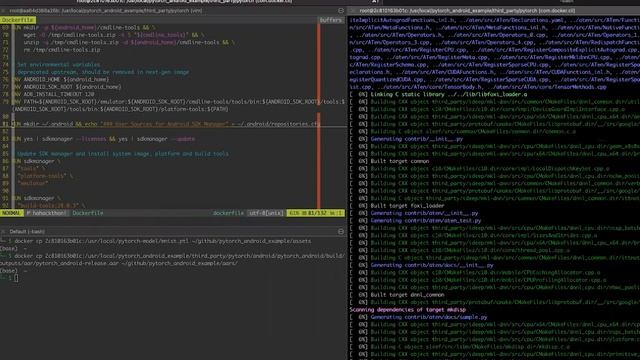The image size is (640, 360).
Task: Close the vim Dockerfile terminal pane
Action: coord(3,11)
